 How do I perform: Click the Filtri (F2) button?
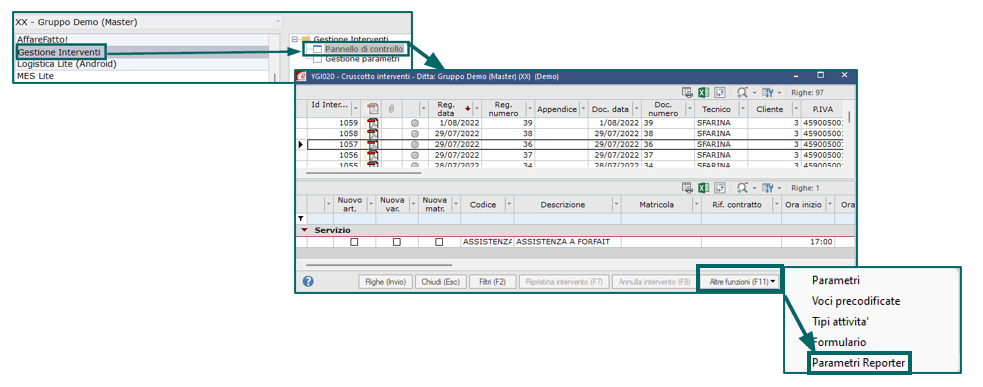click(x=492, y=282)
